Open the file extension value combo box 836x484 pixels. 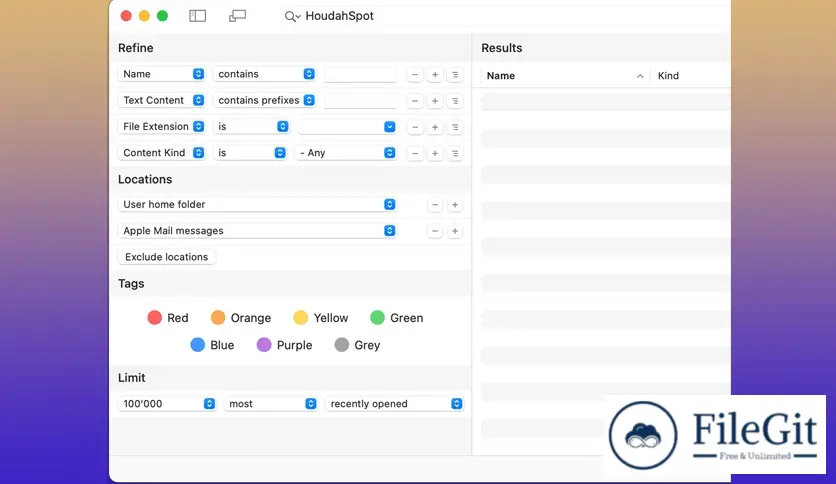pos(347,127)
